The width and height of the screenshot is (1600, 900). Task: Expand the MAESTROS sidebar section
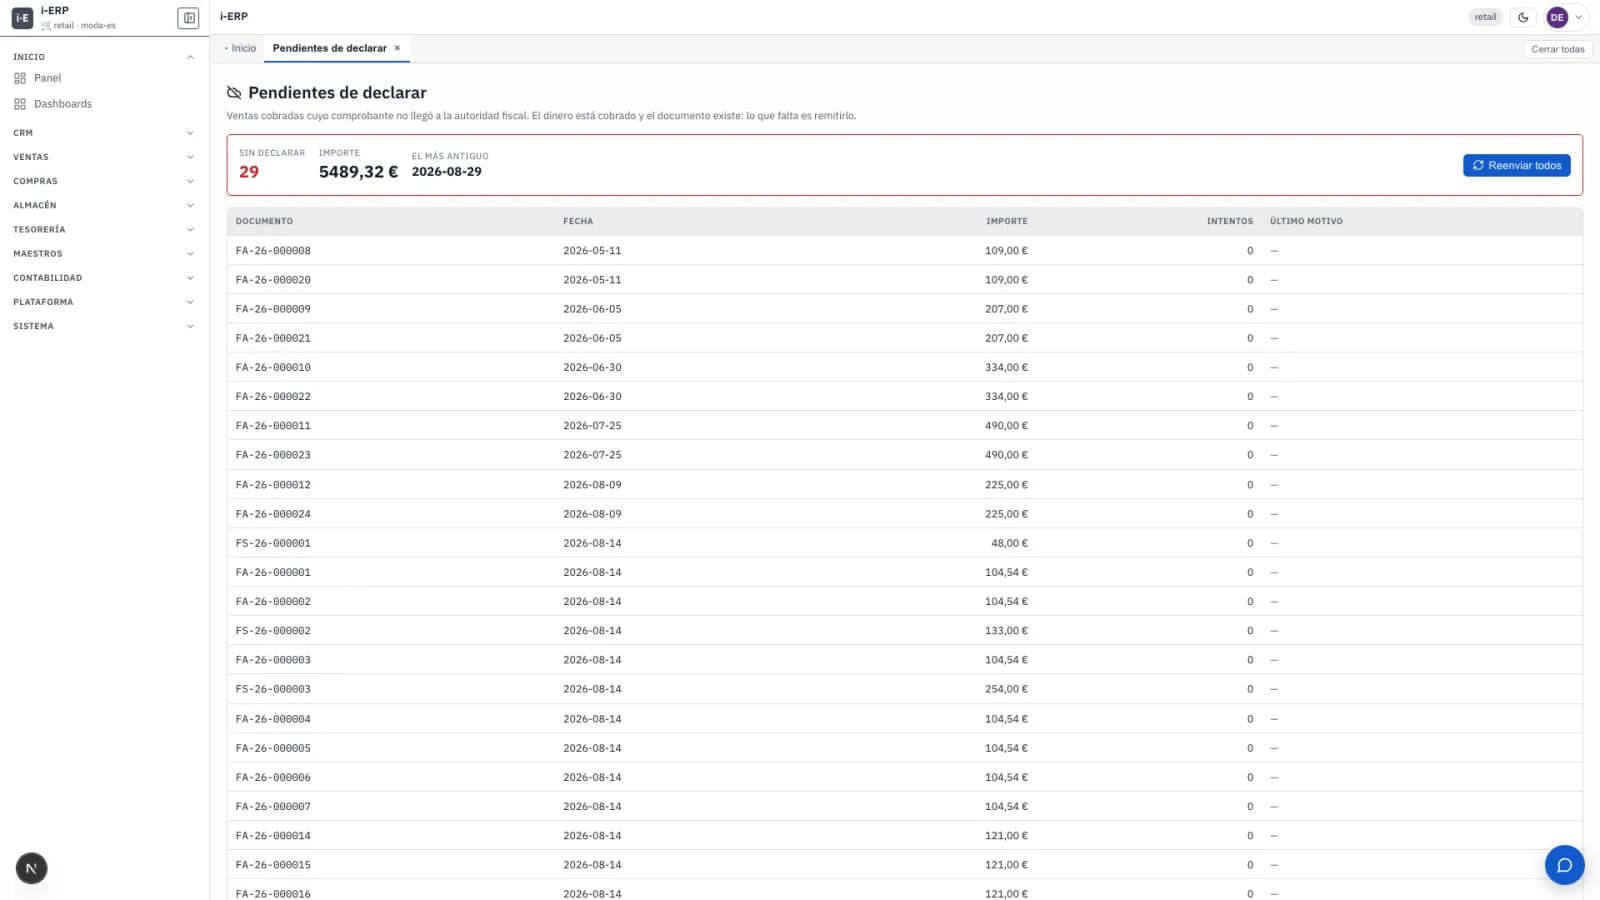click(x=104, y=254)
